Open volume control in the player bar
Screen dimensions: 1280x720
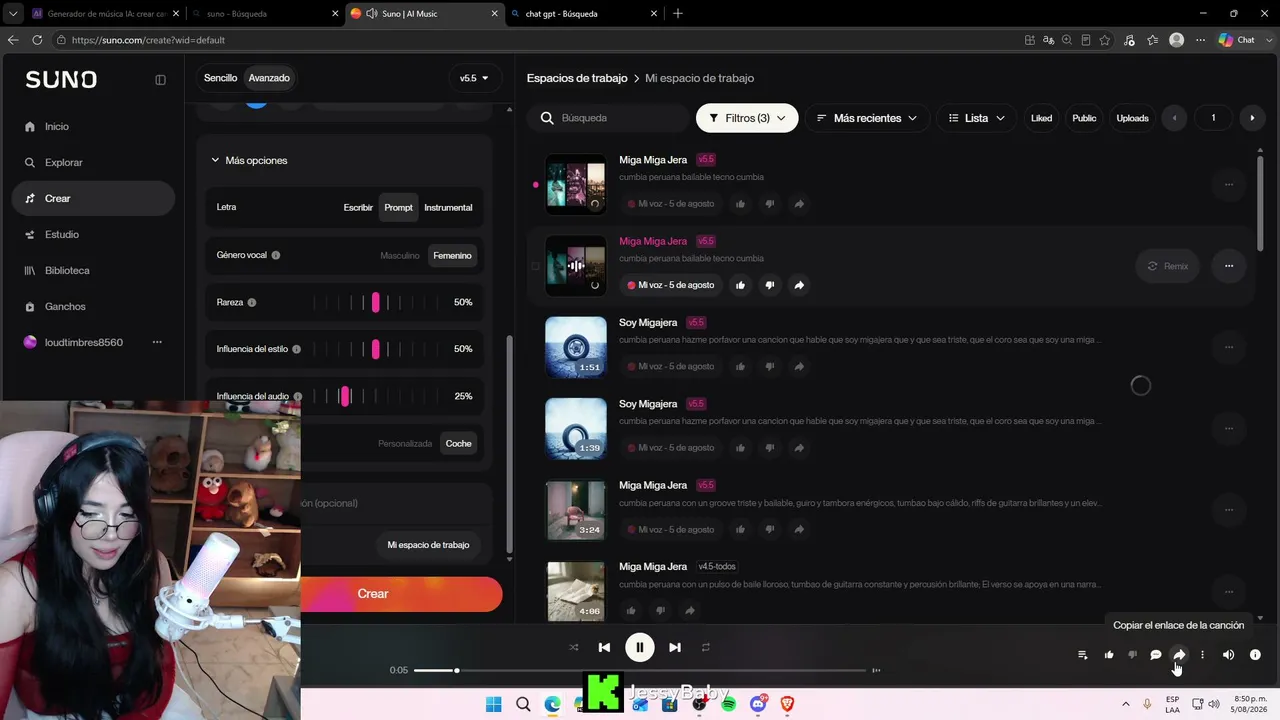[x=1228, y=655]
